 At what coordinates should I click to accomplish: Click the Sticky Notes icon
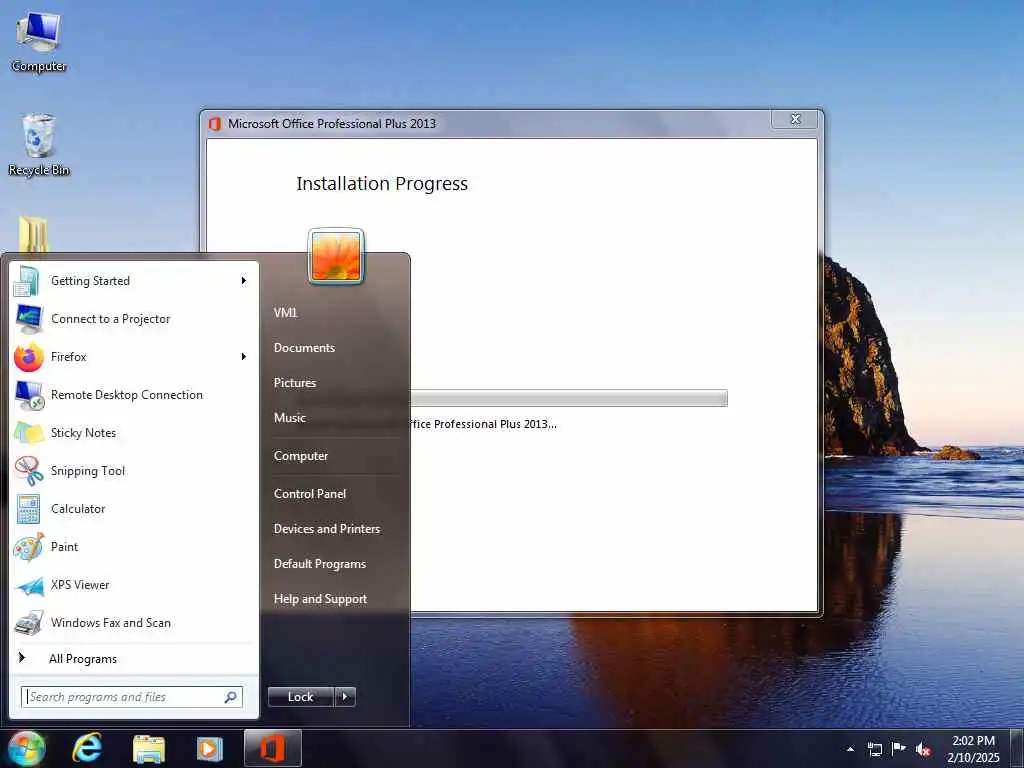click(x=29, y=433)
